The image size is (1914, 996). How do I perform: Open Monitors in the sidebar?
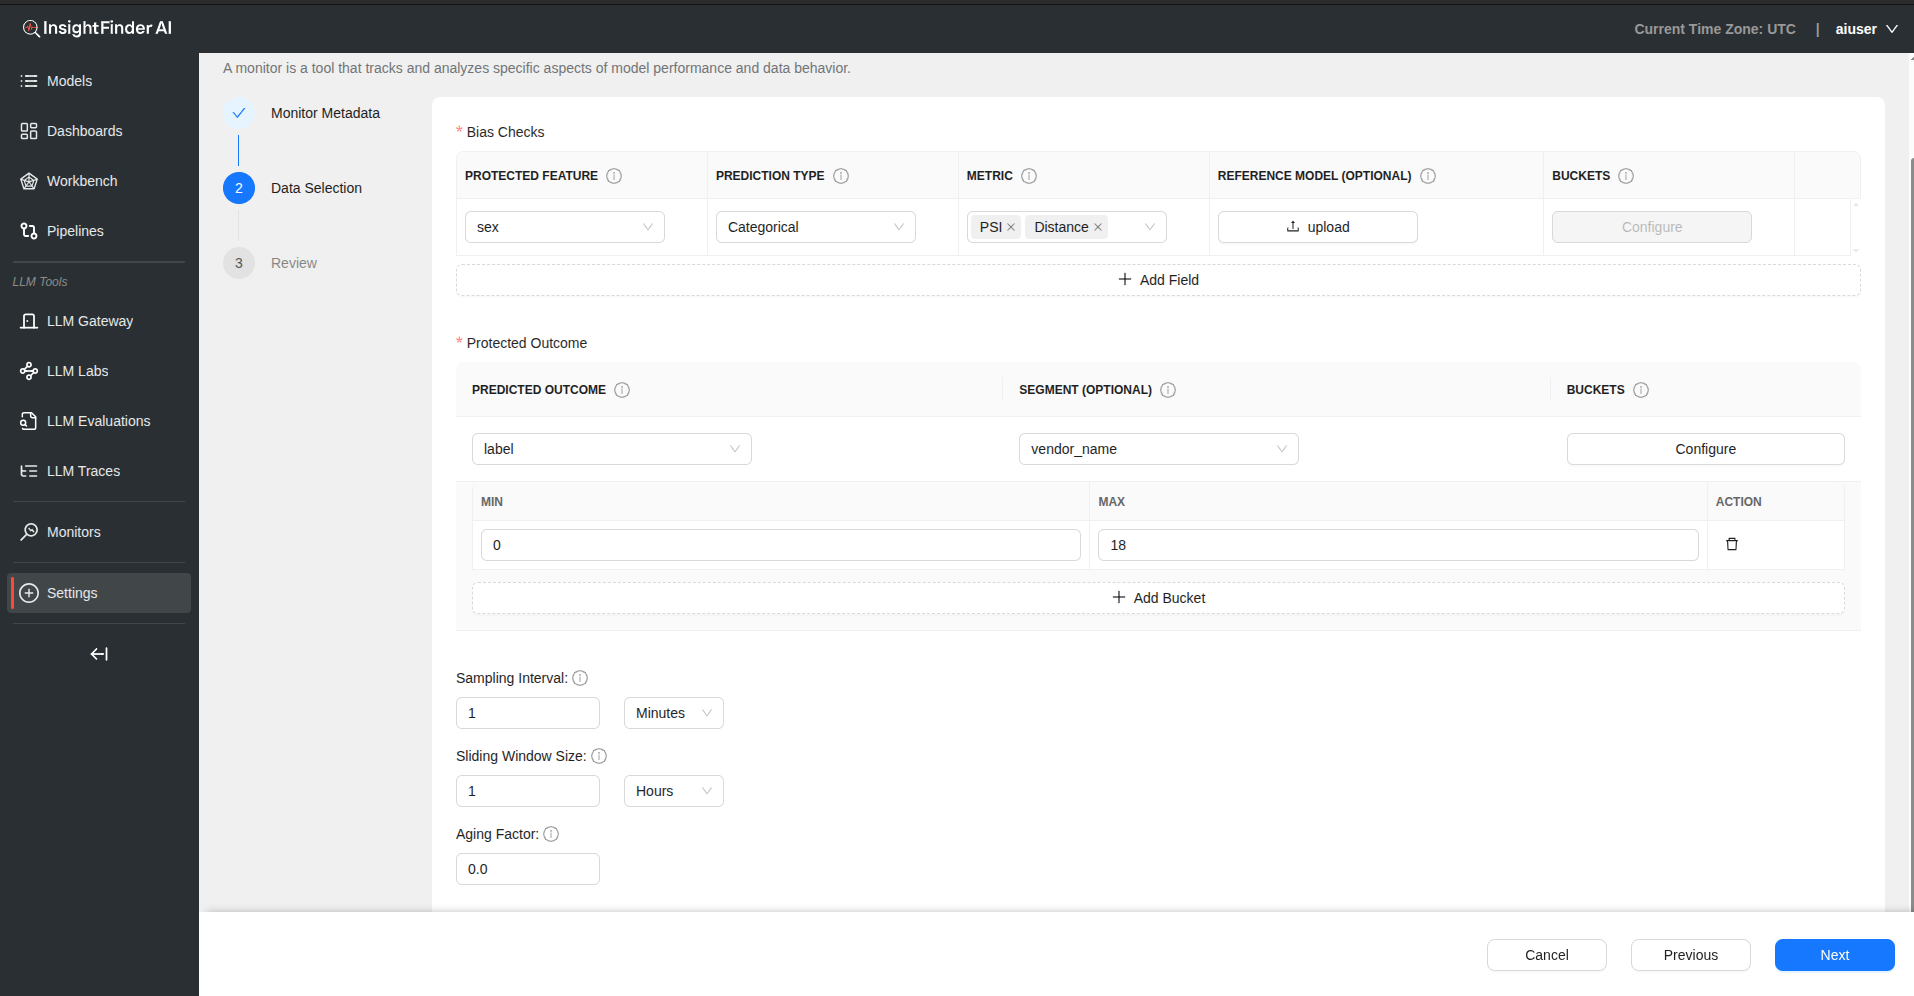tap(74, 532)
